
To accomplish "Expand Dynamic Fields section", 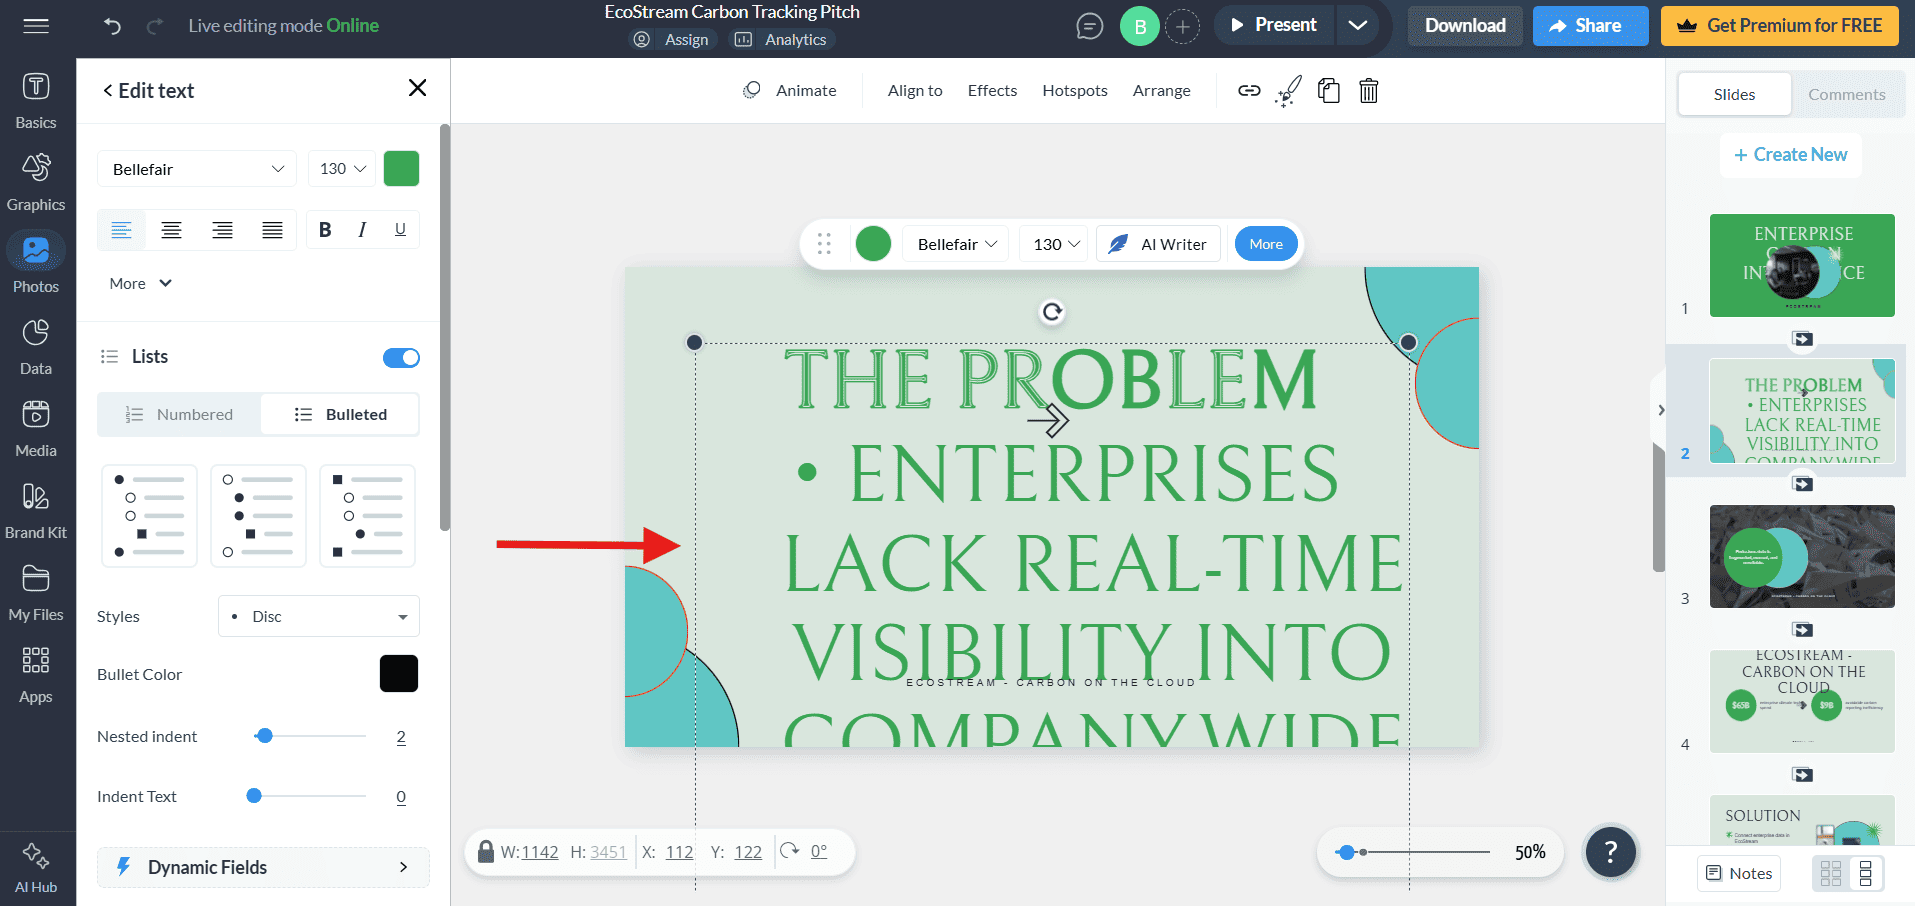I will tap(263, 867).
